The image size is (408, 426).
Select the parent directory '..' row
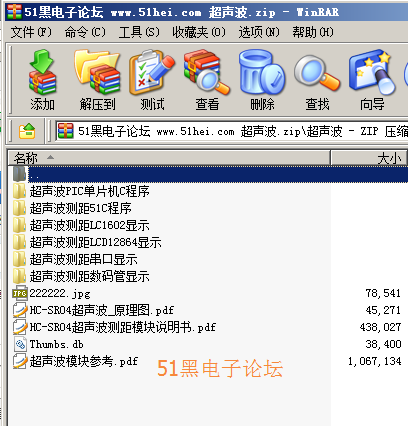[x=207, y=174]
